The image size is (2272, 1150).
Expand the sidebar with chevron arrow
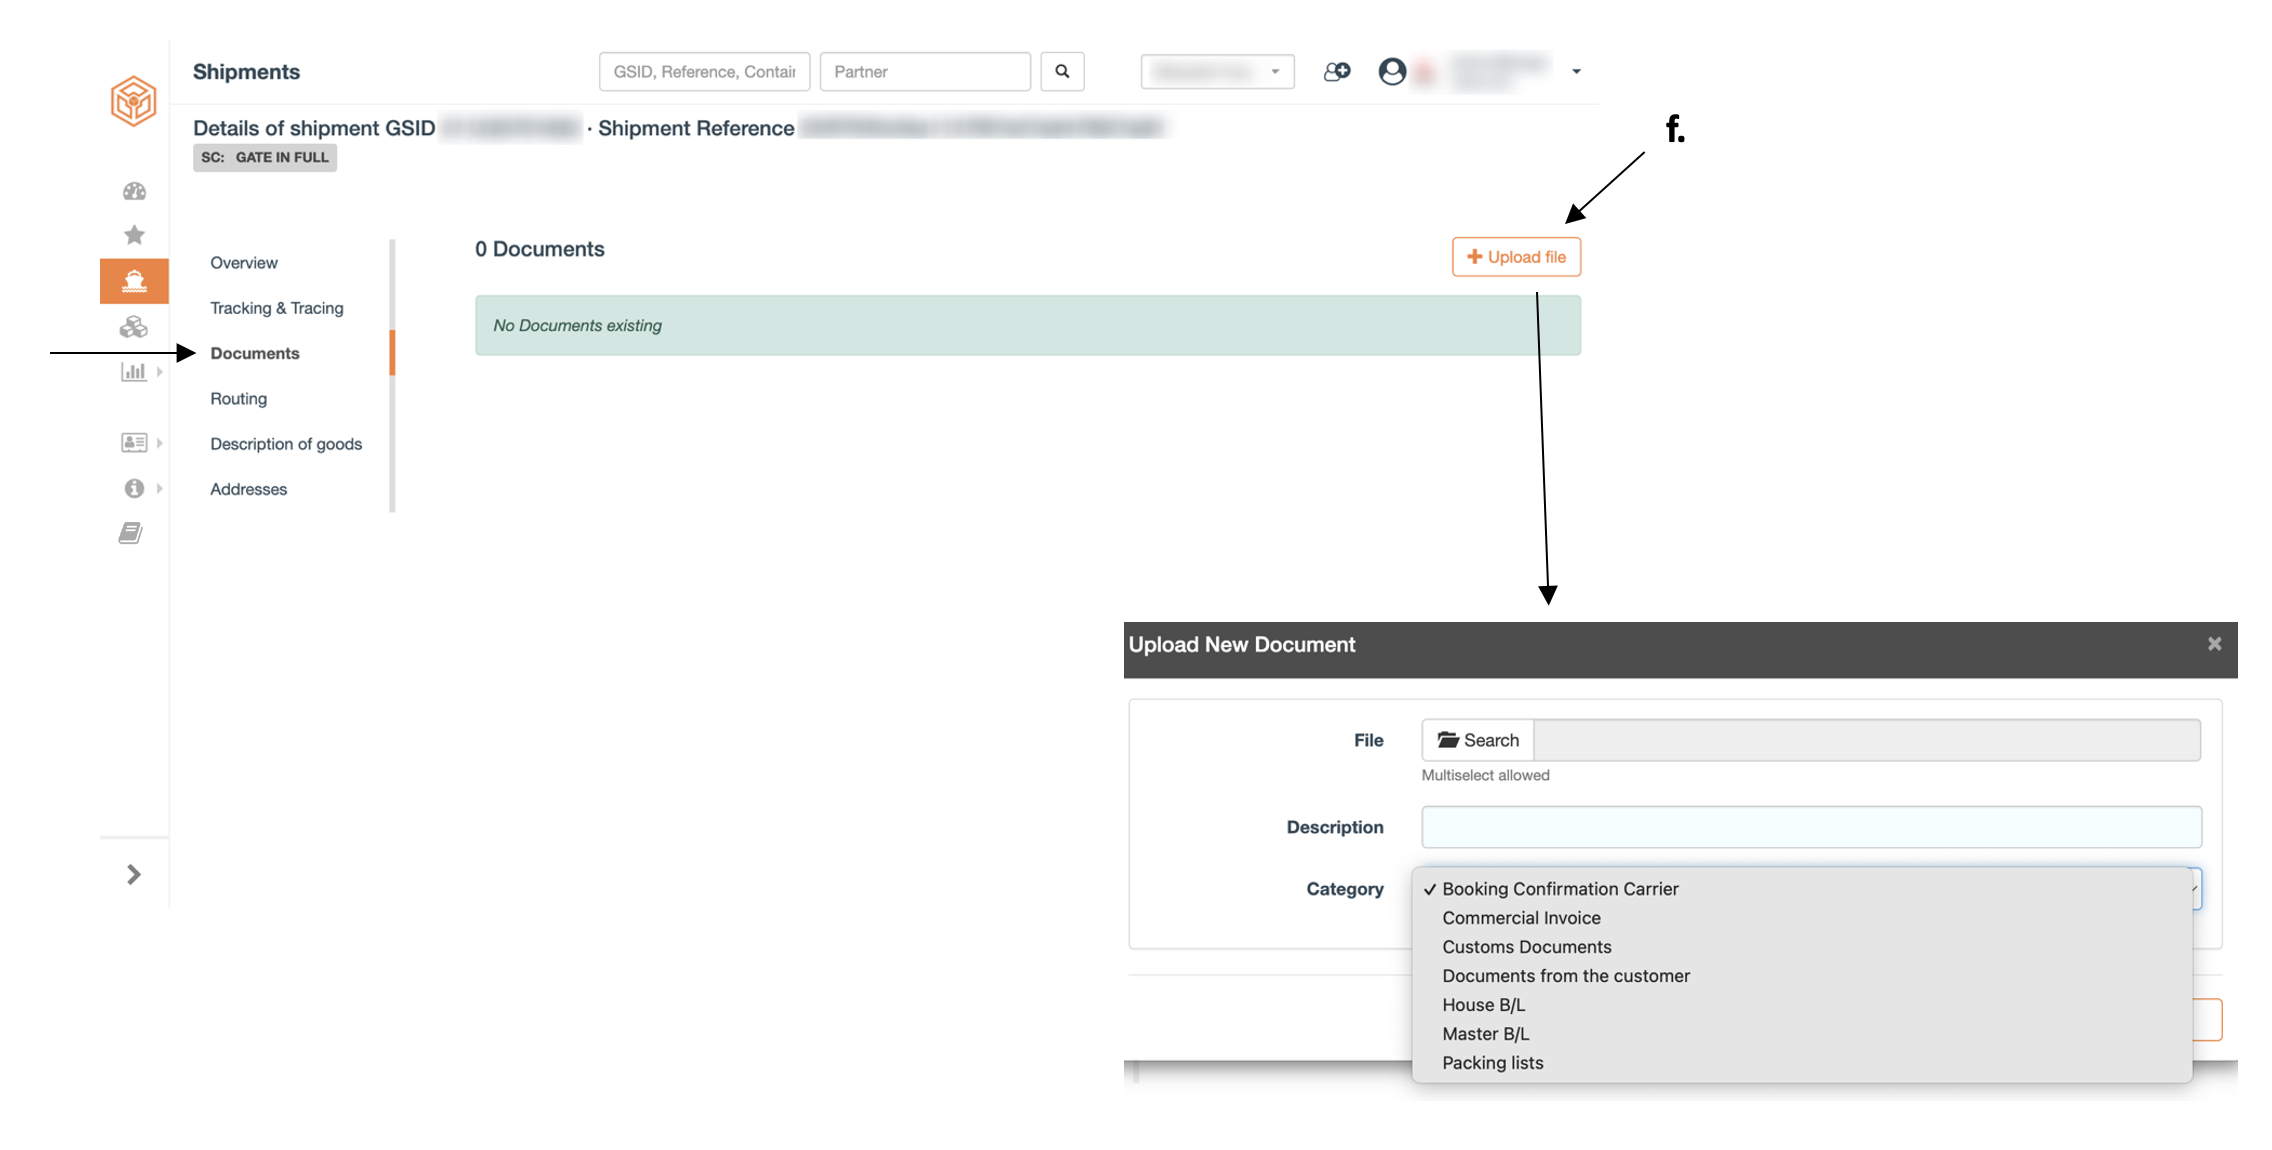pos(134,875)
